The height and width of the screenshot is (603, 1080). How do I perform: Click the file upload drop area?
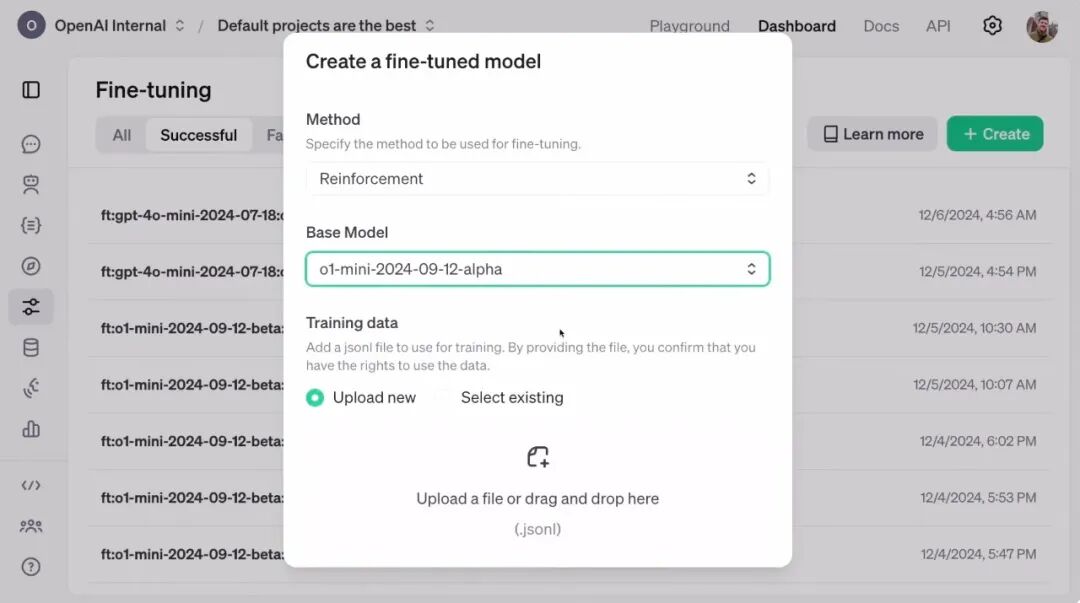(537, 490)
